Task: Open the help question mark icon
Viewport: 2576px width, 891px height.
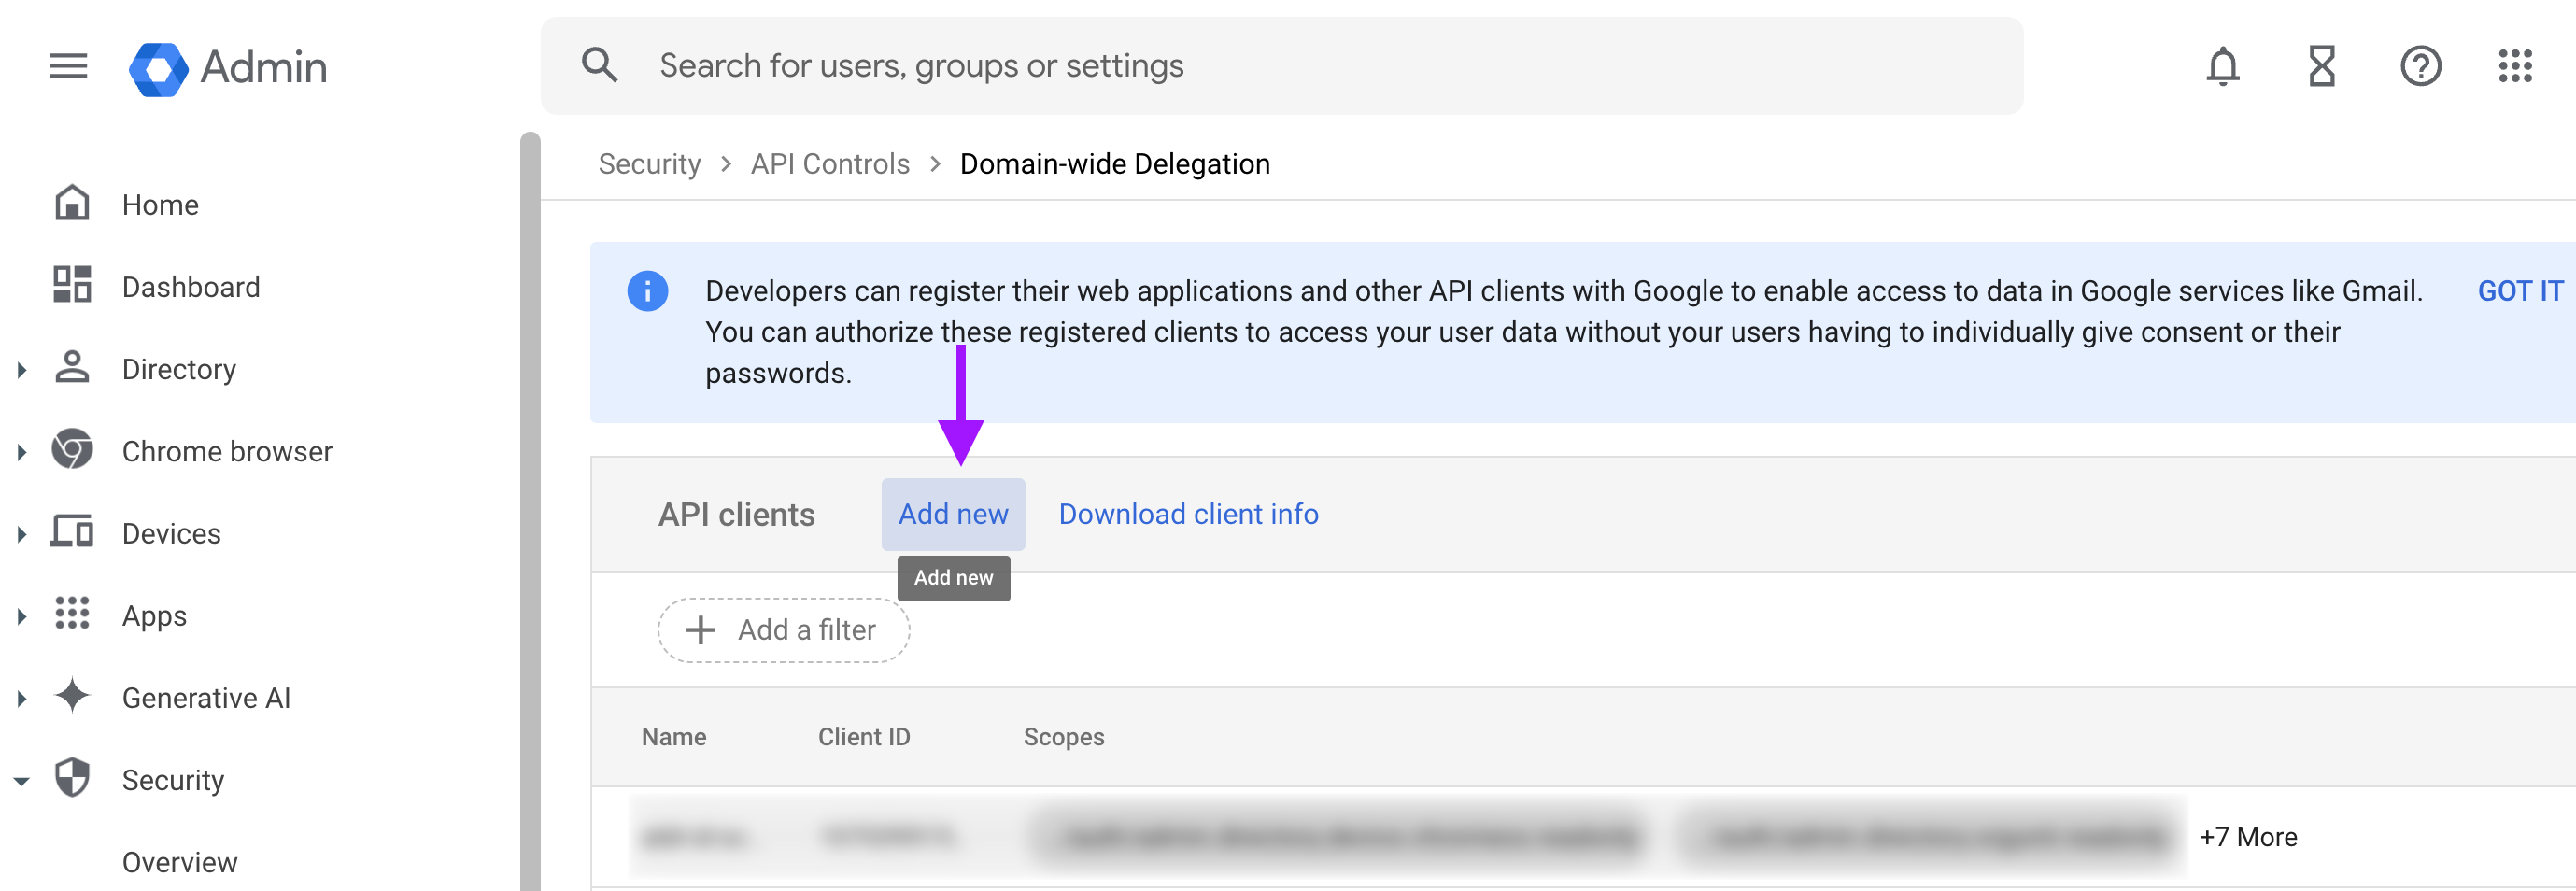Action: coord(2420,67)
